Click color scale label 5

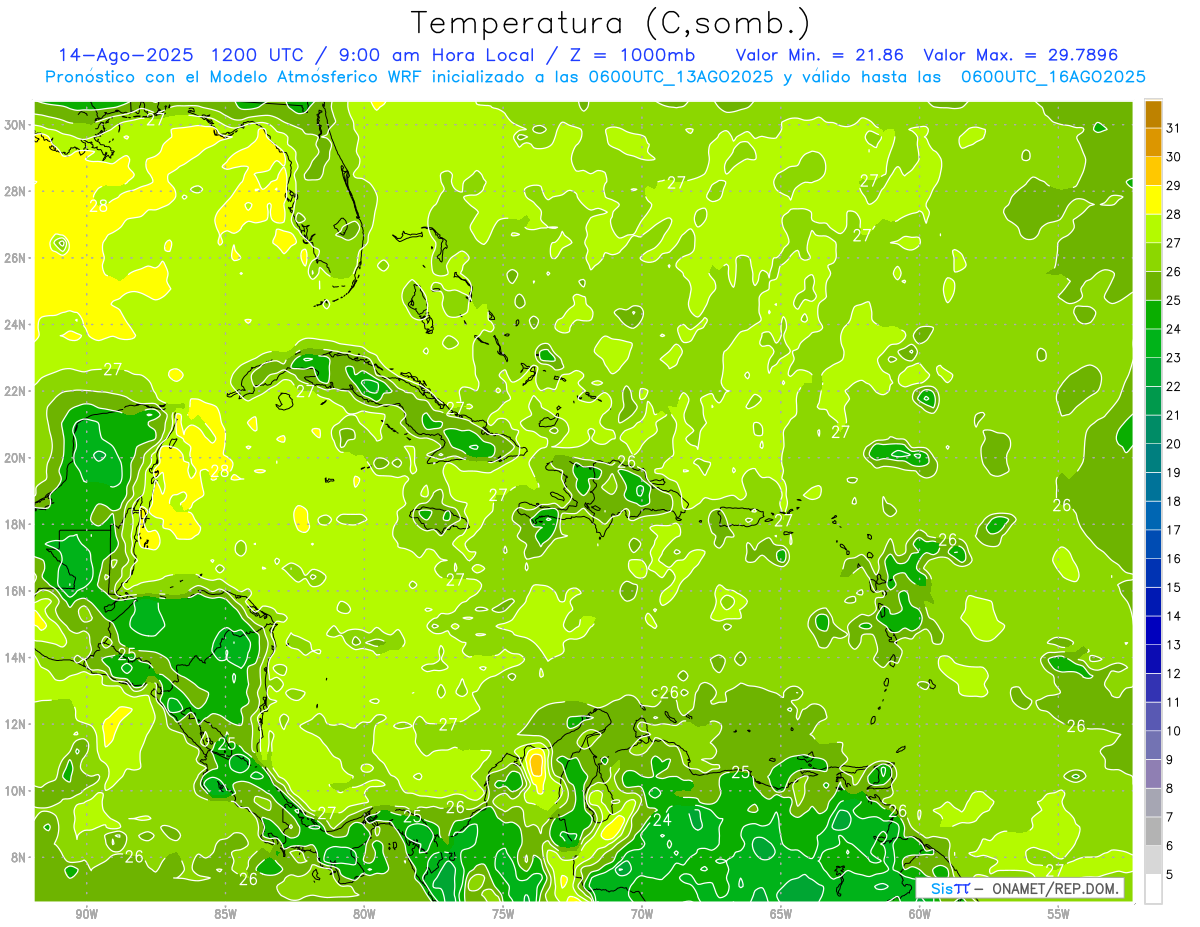click(1170, 875)
